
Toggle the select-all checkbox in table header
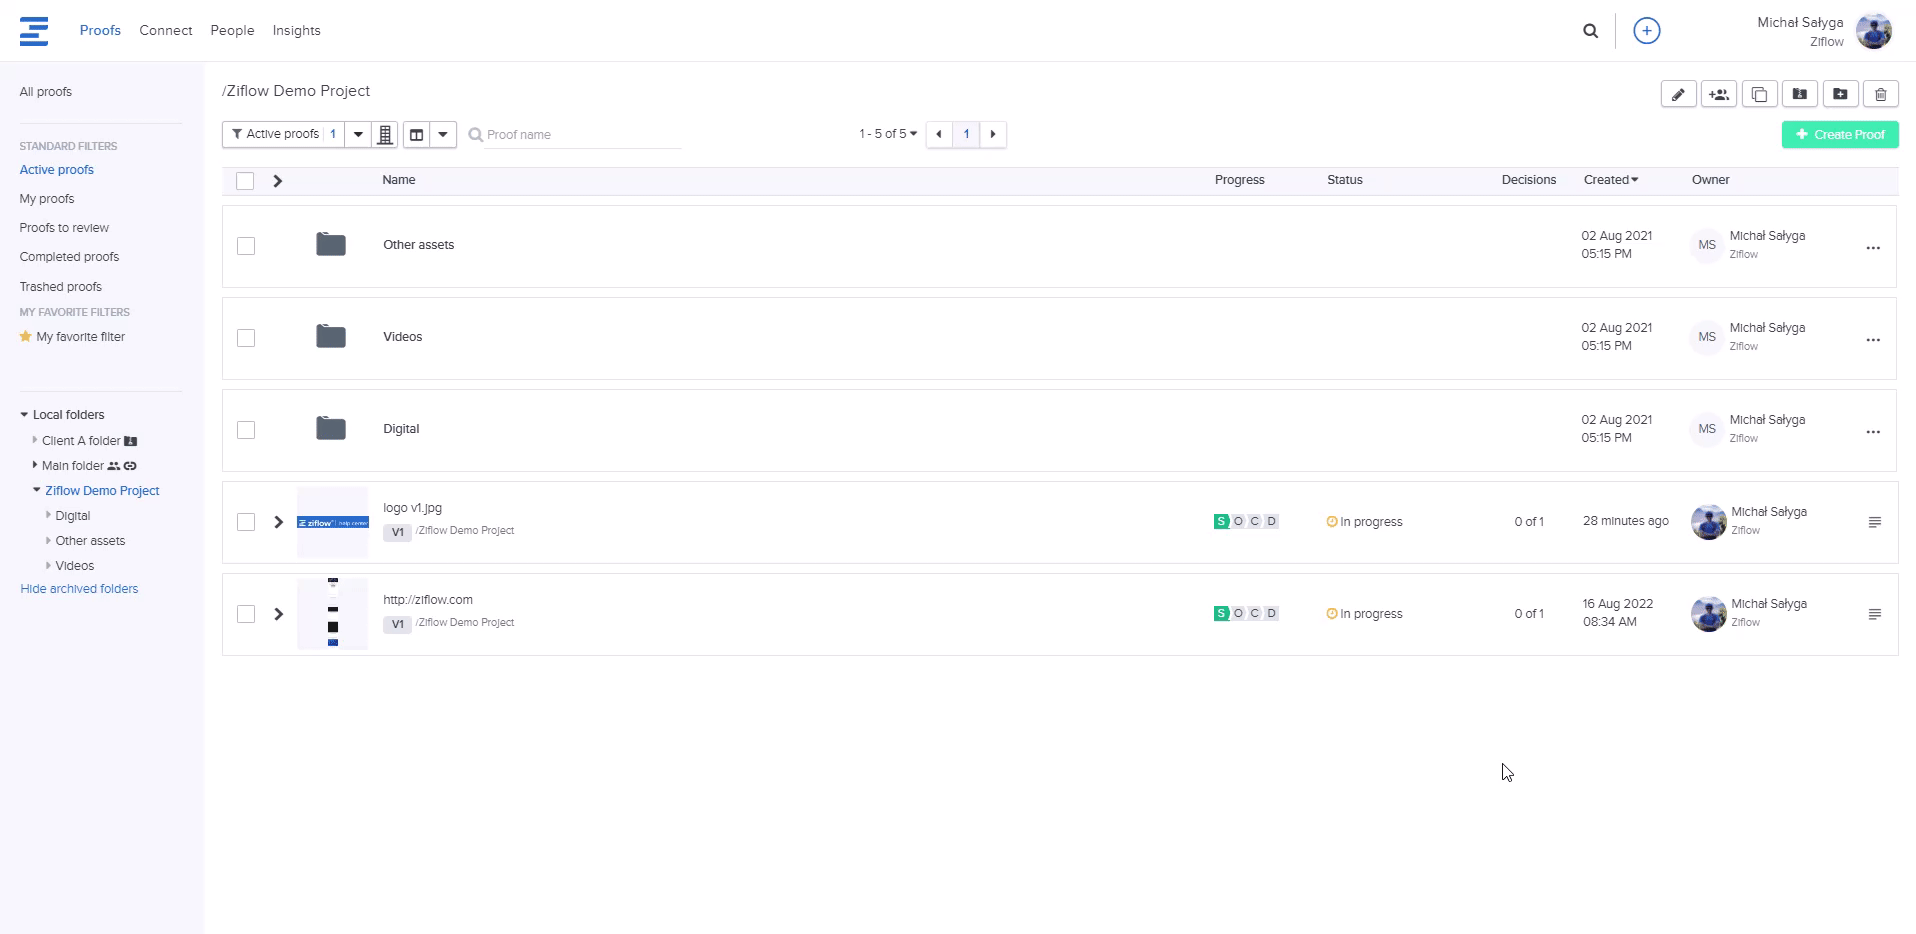[x=245, y=181]
